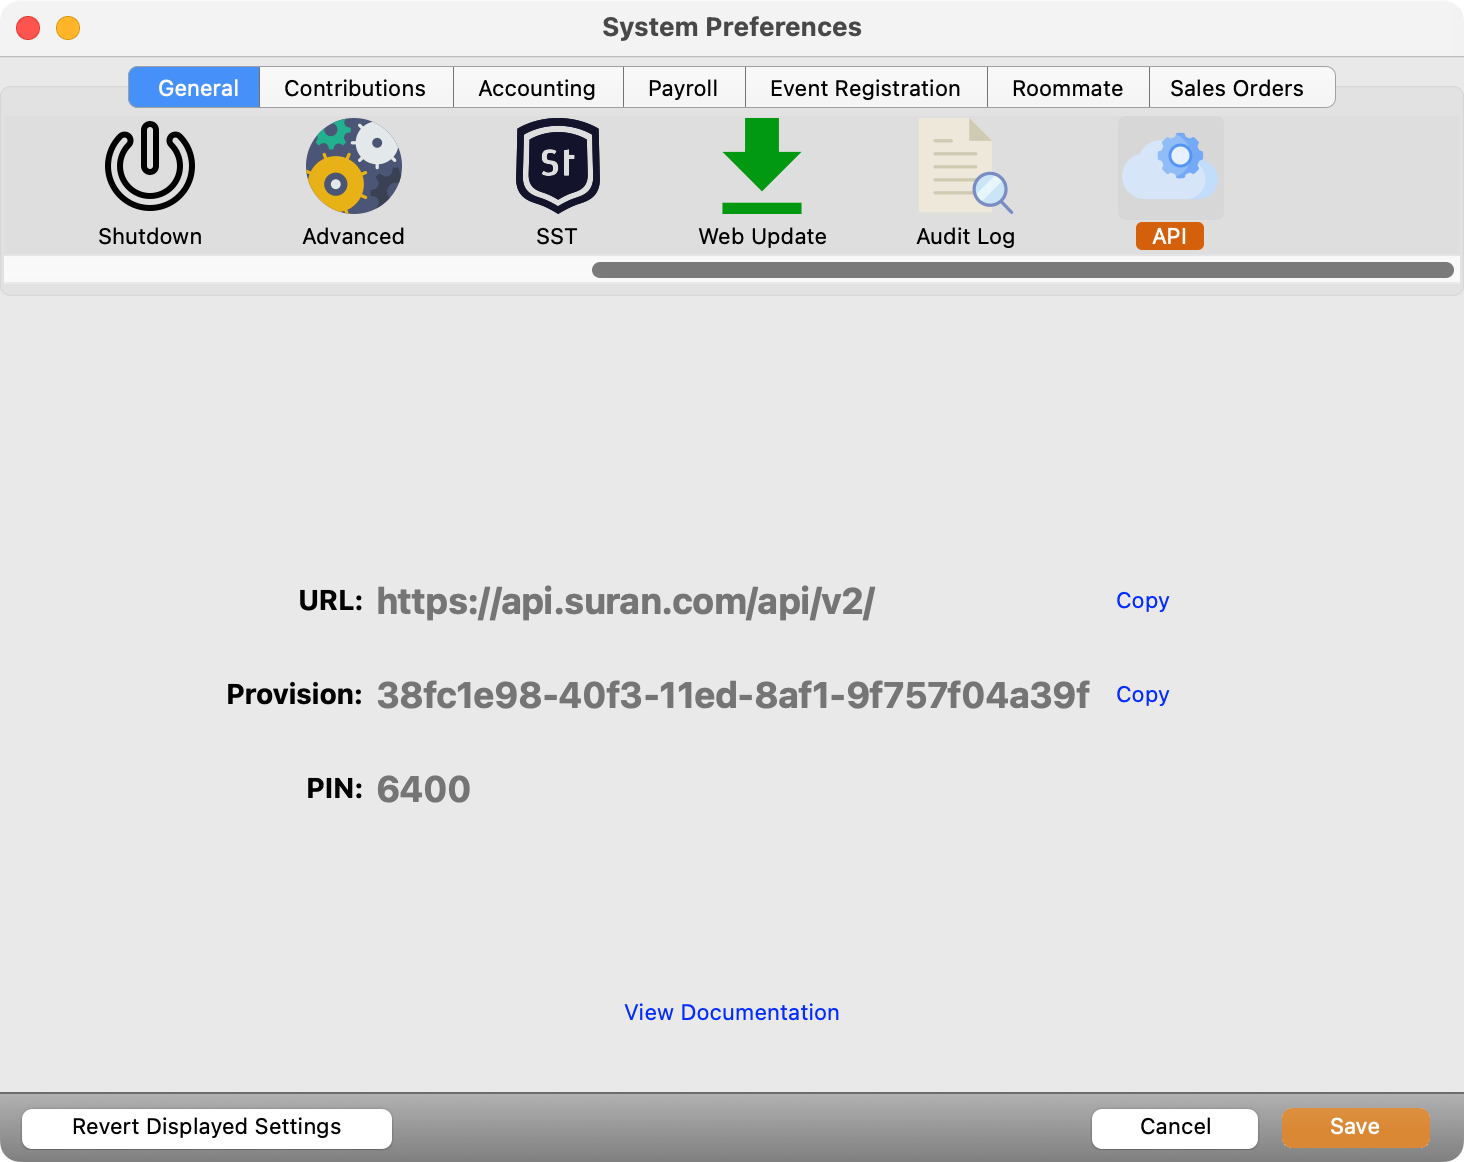Switch to the Sales Orders tab
1464x1162 pixels.
[x=1237, y=88]
